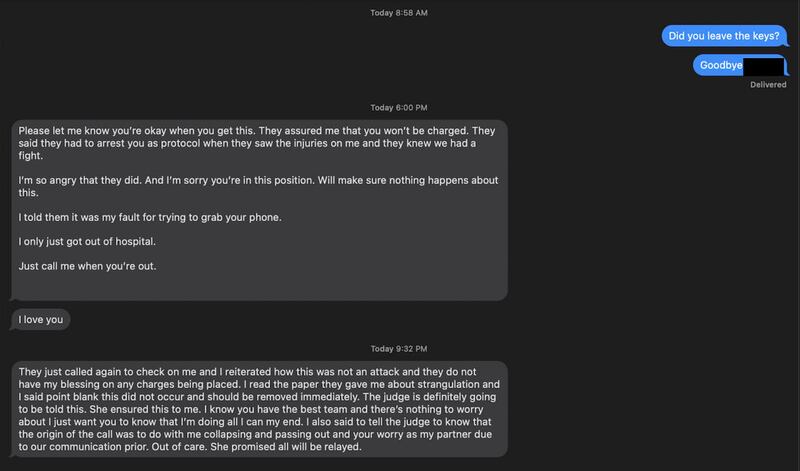Click the "Just call me when you're out" line
This screenshot has width=800, height=471.
90,266
